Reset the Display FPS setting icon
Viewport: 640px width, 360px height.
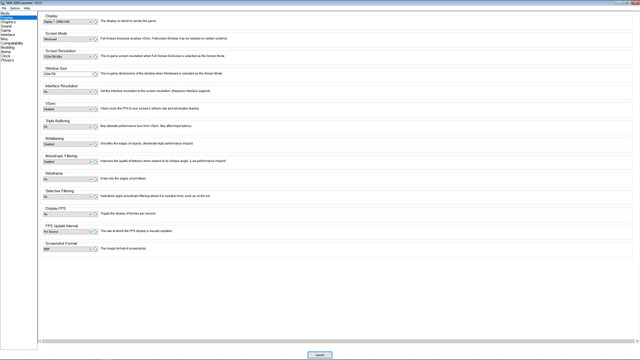(x=96, y=214)
